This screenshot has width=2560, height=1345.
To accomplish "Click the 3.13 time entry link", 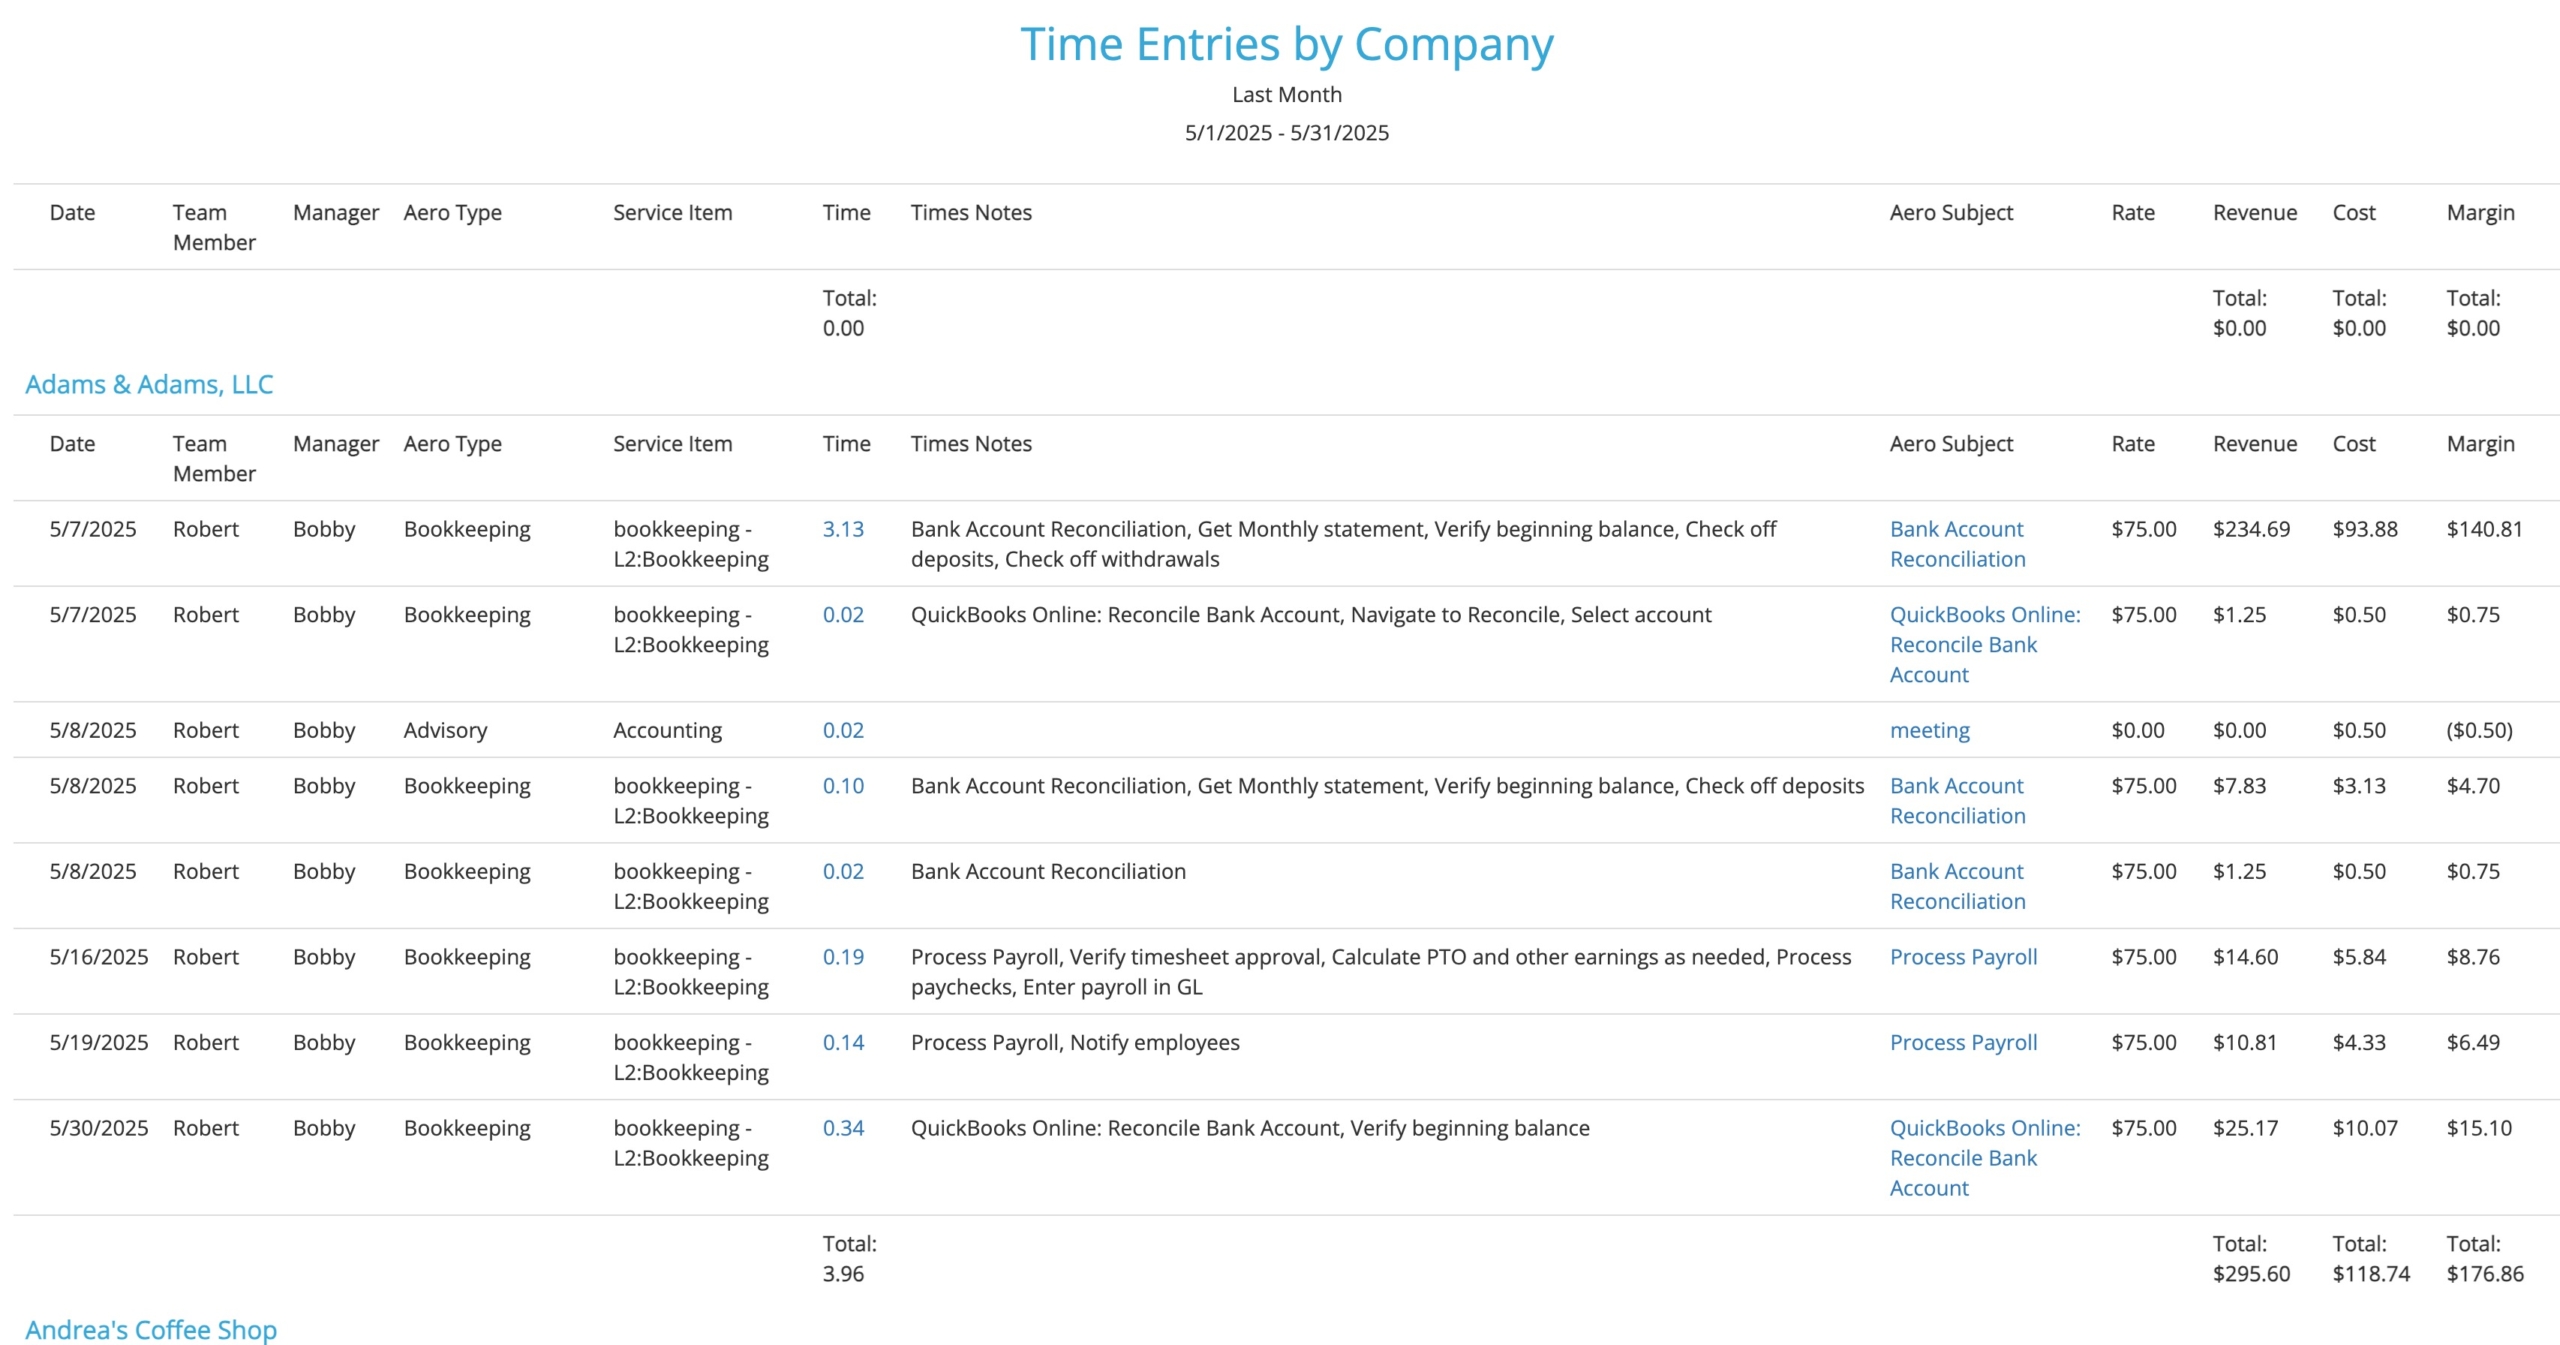I will coord(843,528).
